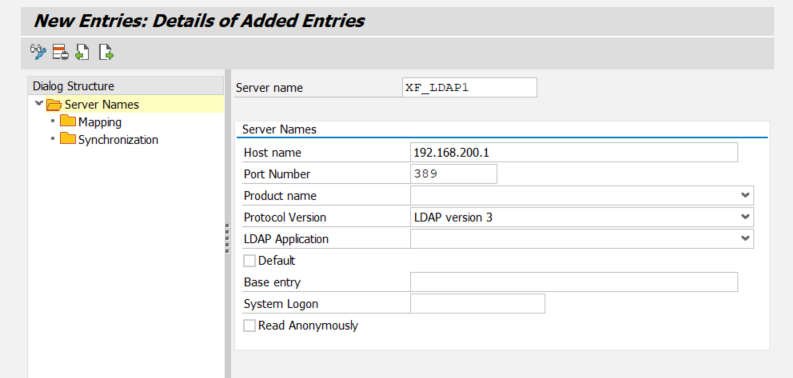Click the Product name label

pyautogui.click(x=280, y=196)
